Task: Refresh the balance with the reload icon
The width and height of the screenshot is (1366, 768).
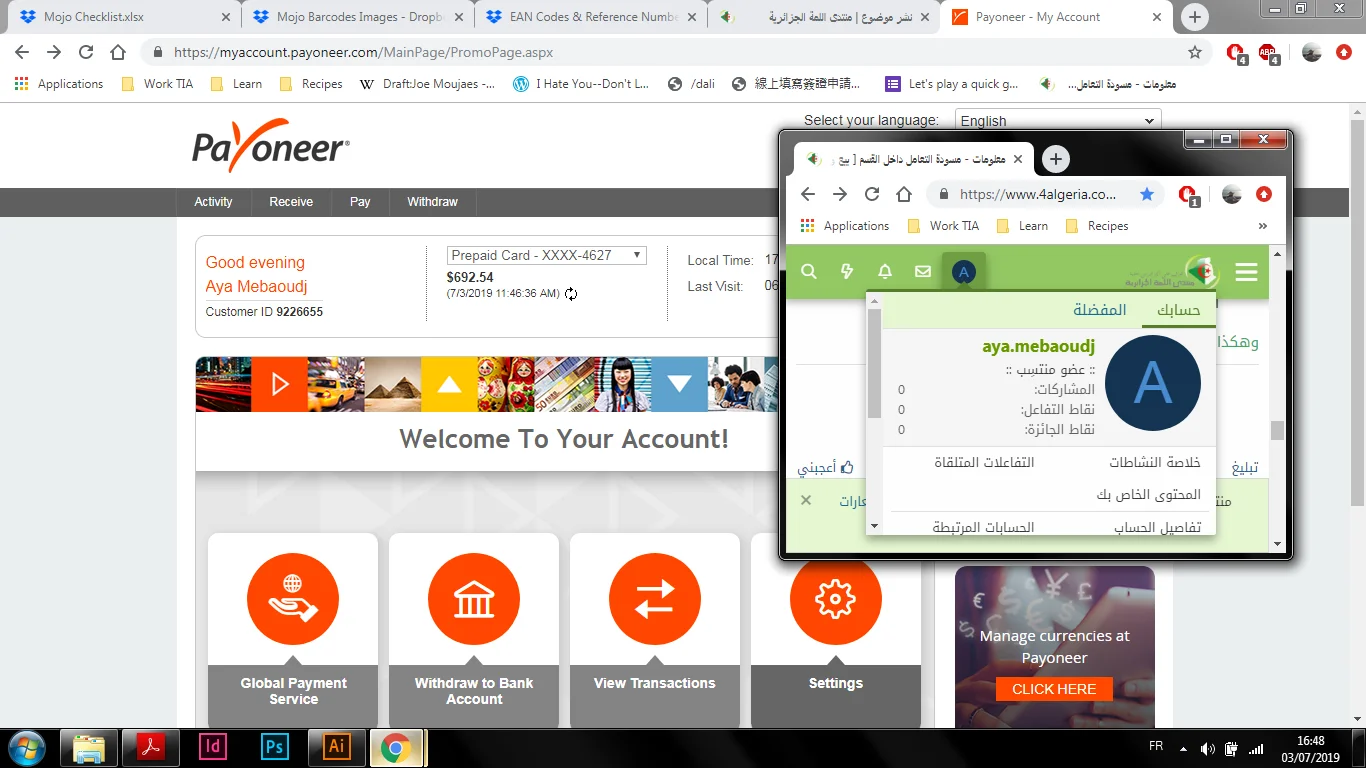Action: [571, 294]
